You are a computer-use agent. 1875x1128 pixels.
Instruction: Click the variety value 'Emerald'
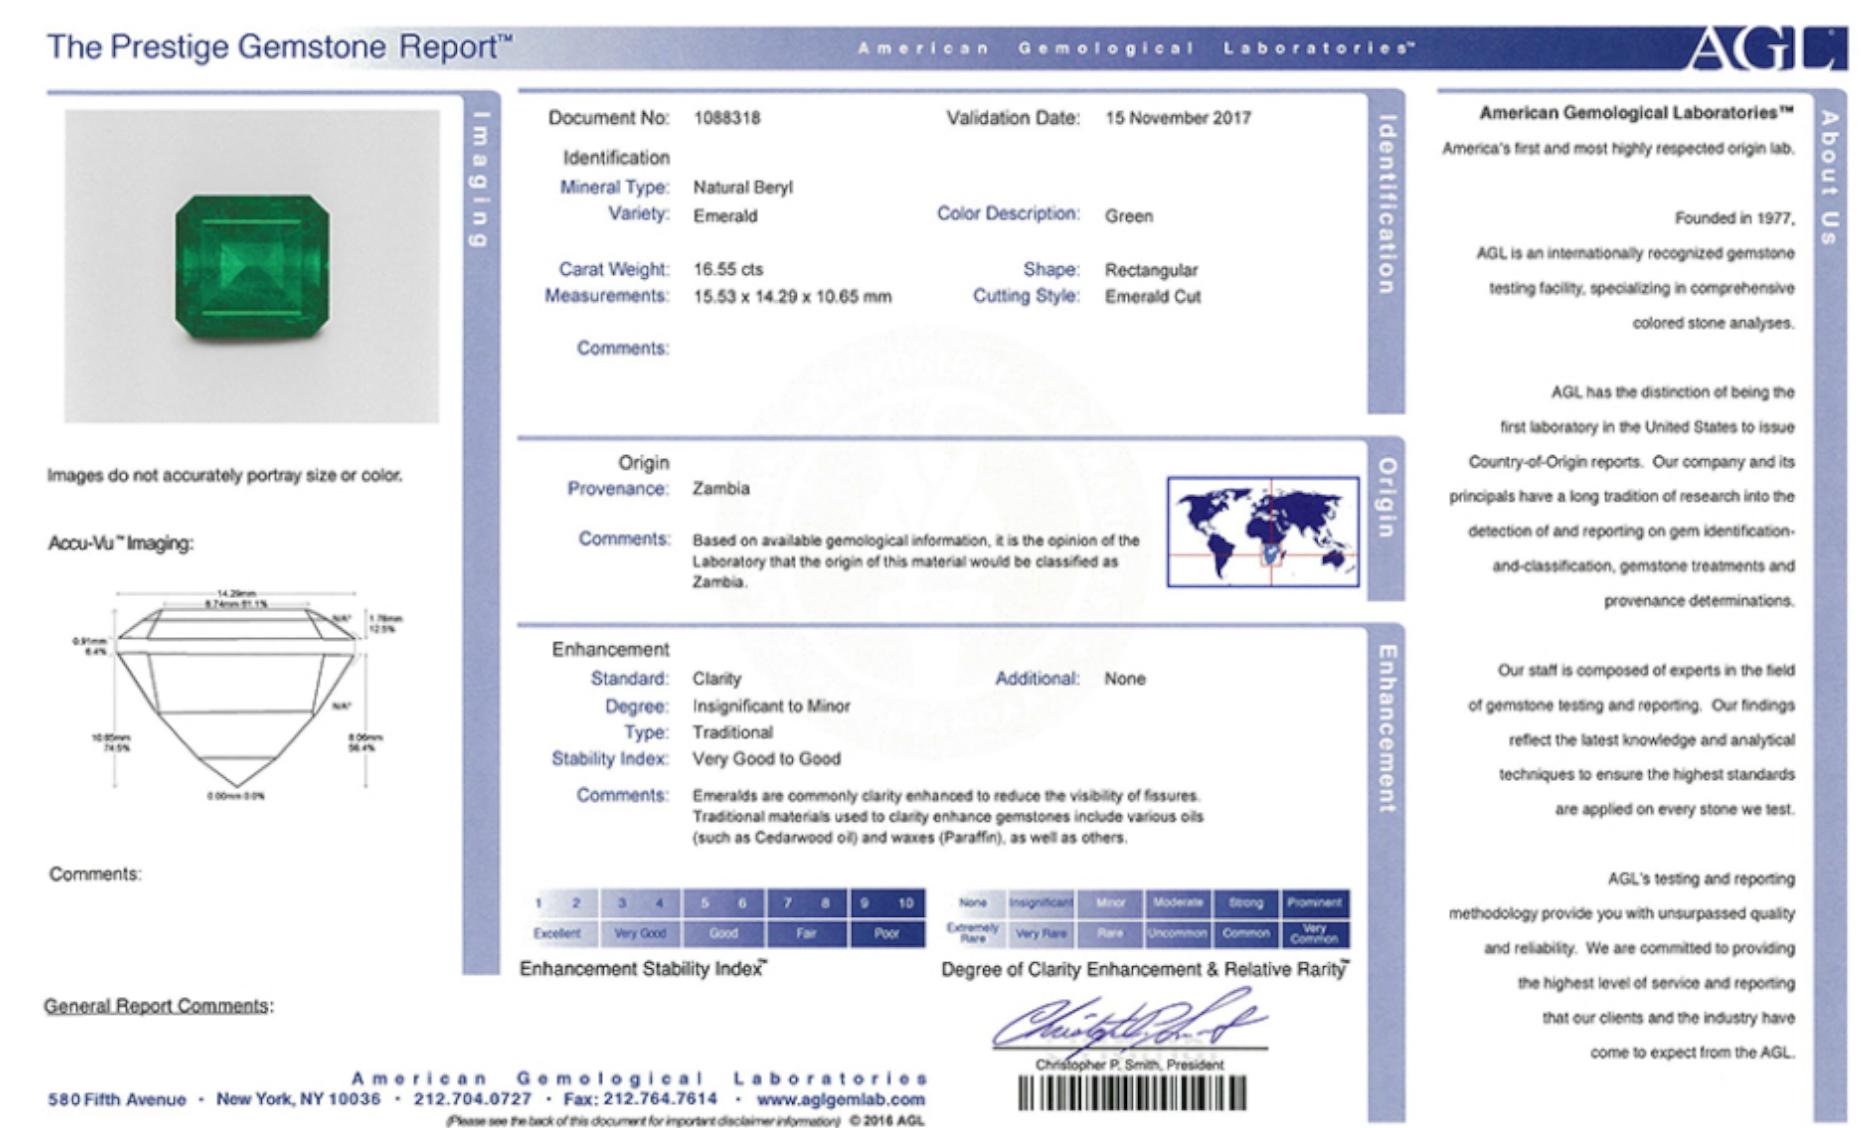point(725,216)
